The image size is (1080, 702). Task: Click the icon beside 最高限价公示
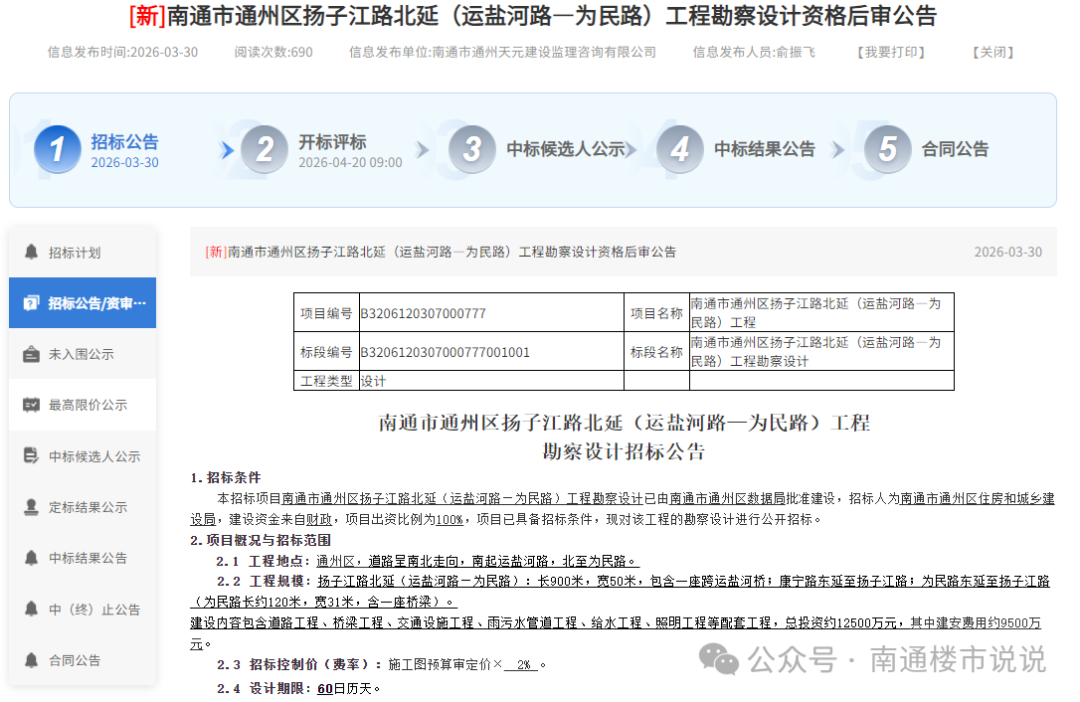point(32,405)
